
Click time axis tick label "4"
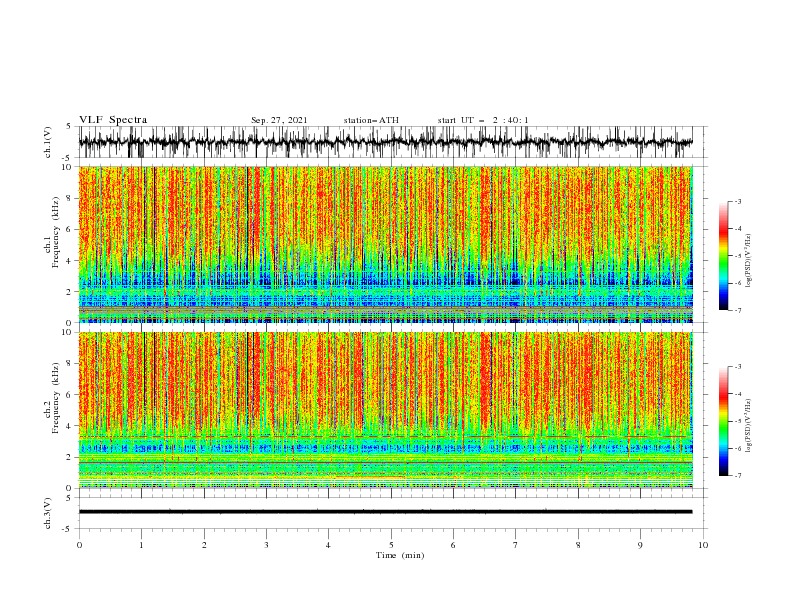coord(328,545)
